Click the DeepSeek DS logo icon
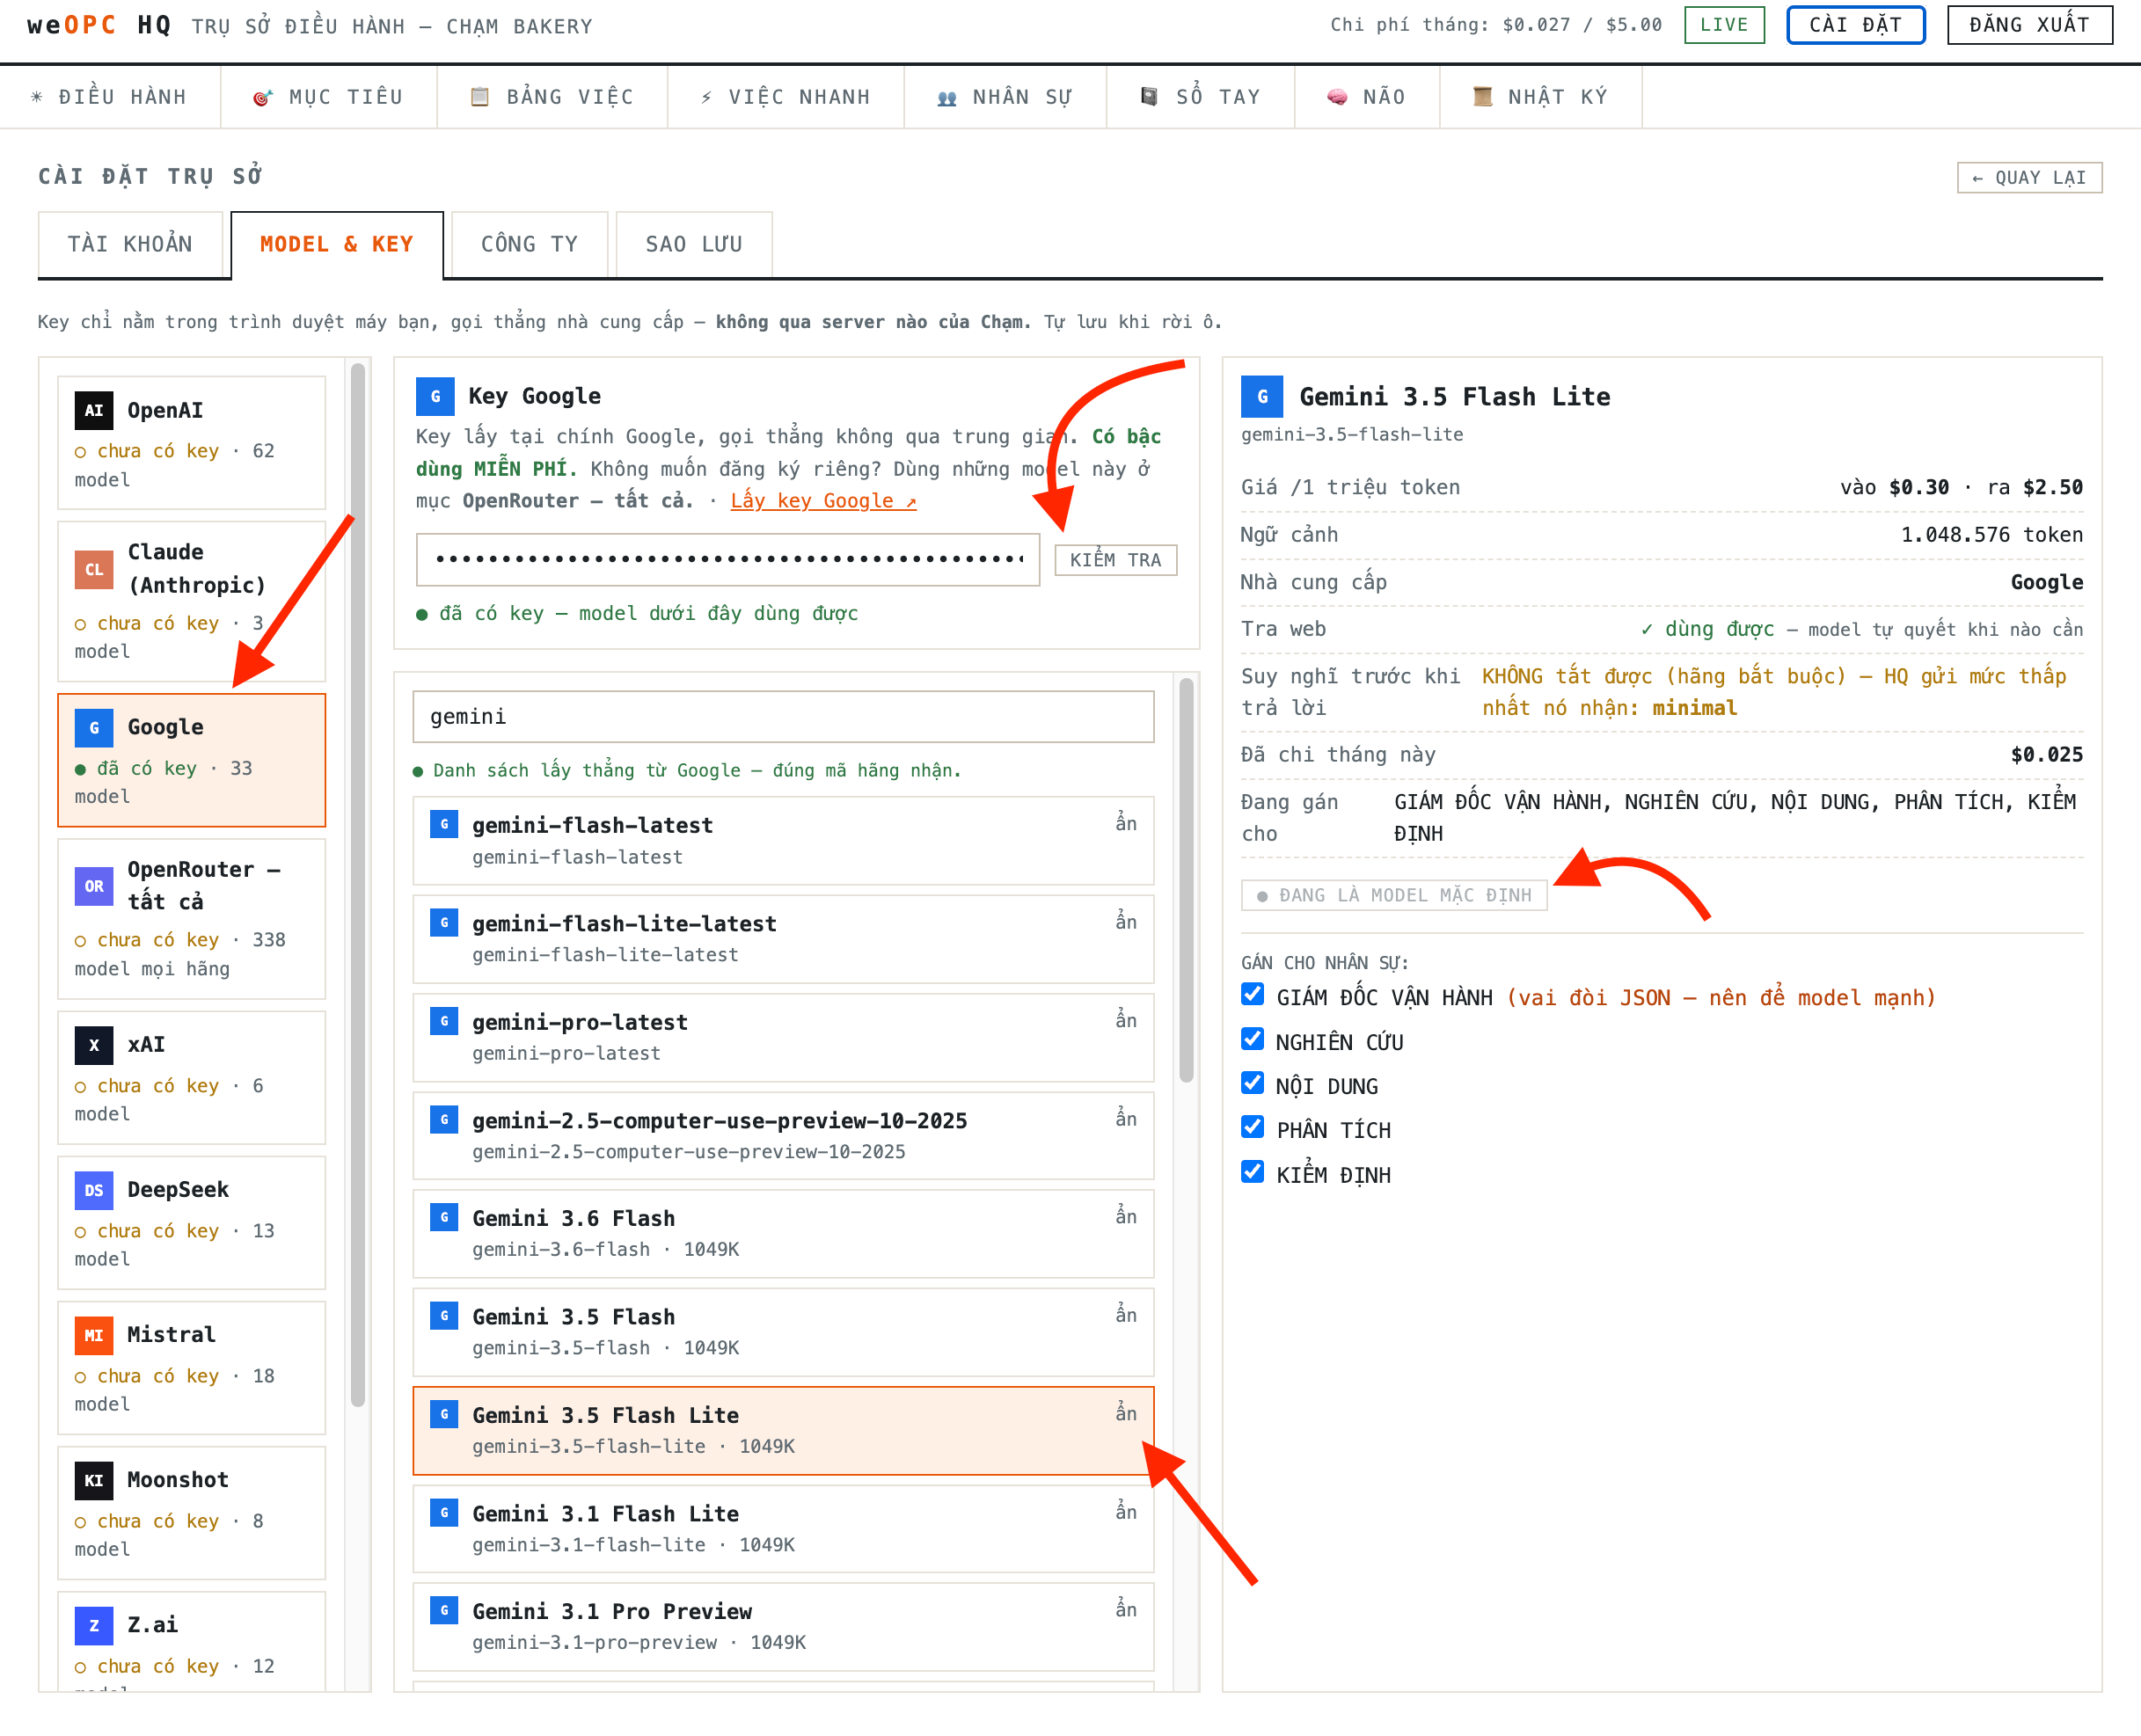 (94, 1189)
